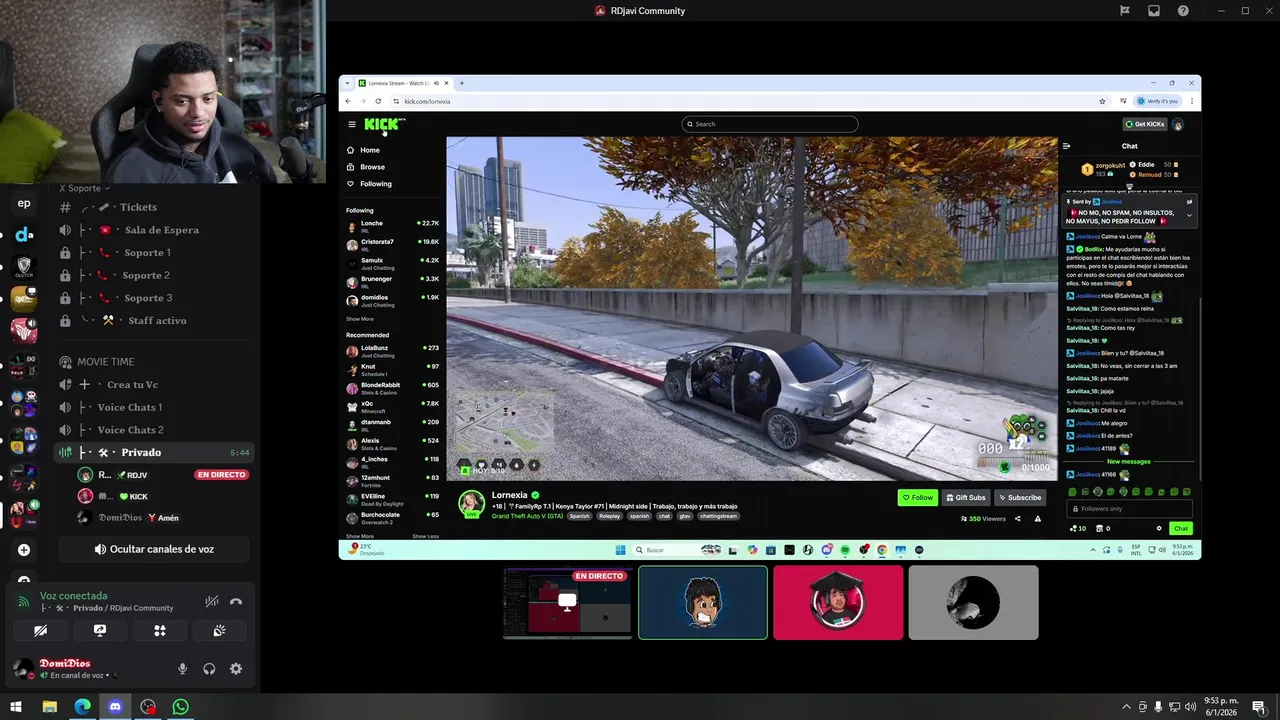Click Show More under Following list

[360, 319]
